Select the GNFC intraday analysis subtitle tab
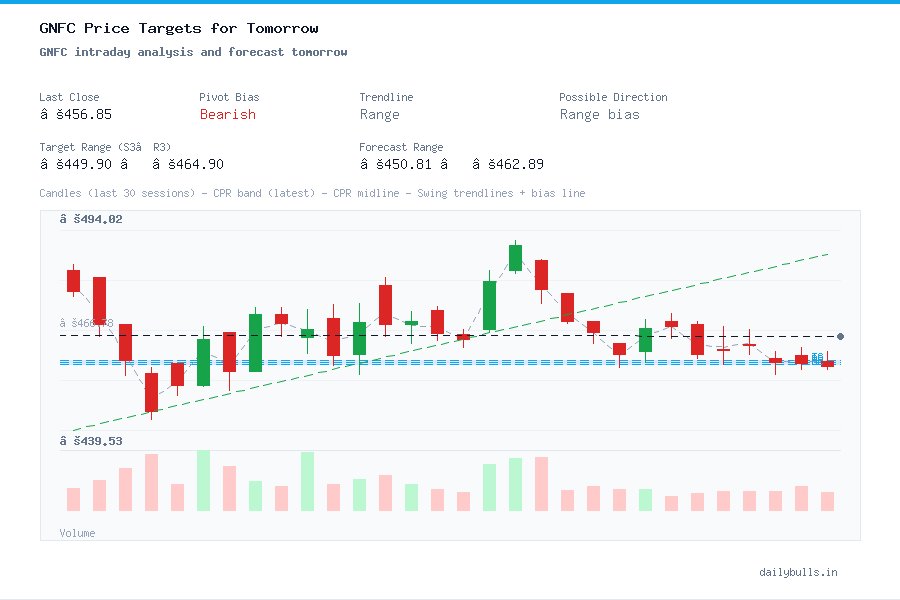Screen dimensions: 900x600 tap(195, 52)
